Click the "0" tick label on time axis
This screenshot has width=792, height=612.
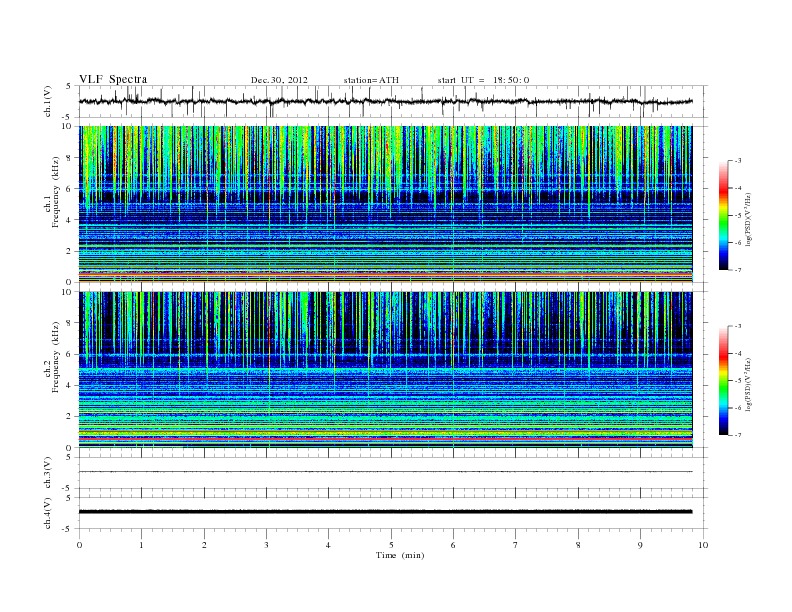[x=79, y=545]
